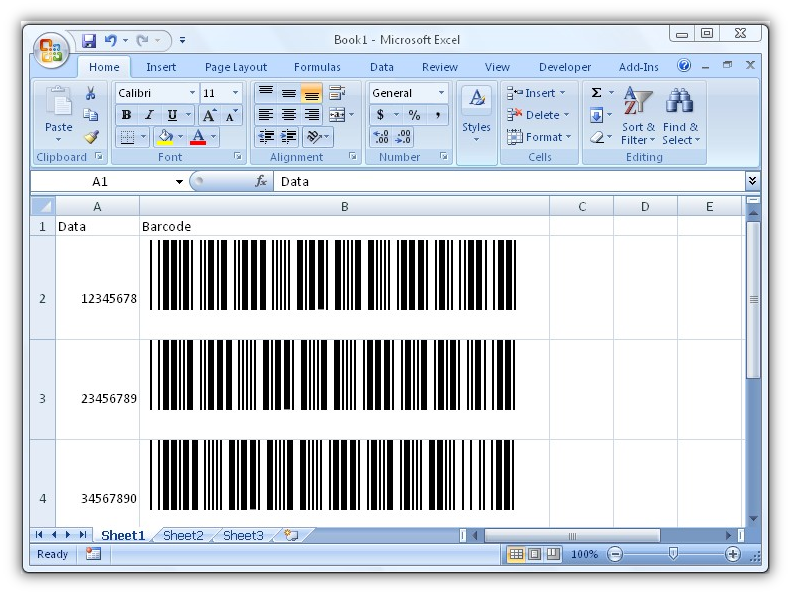Apply cell borders icon

[128, 137]
